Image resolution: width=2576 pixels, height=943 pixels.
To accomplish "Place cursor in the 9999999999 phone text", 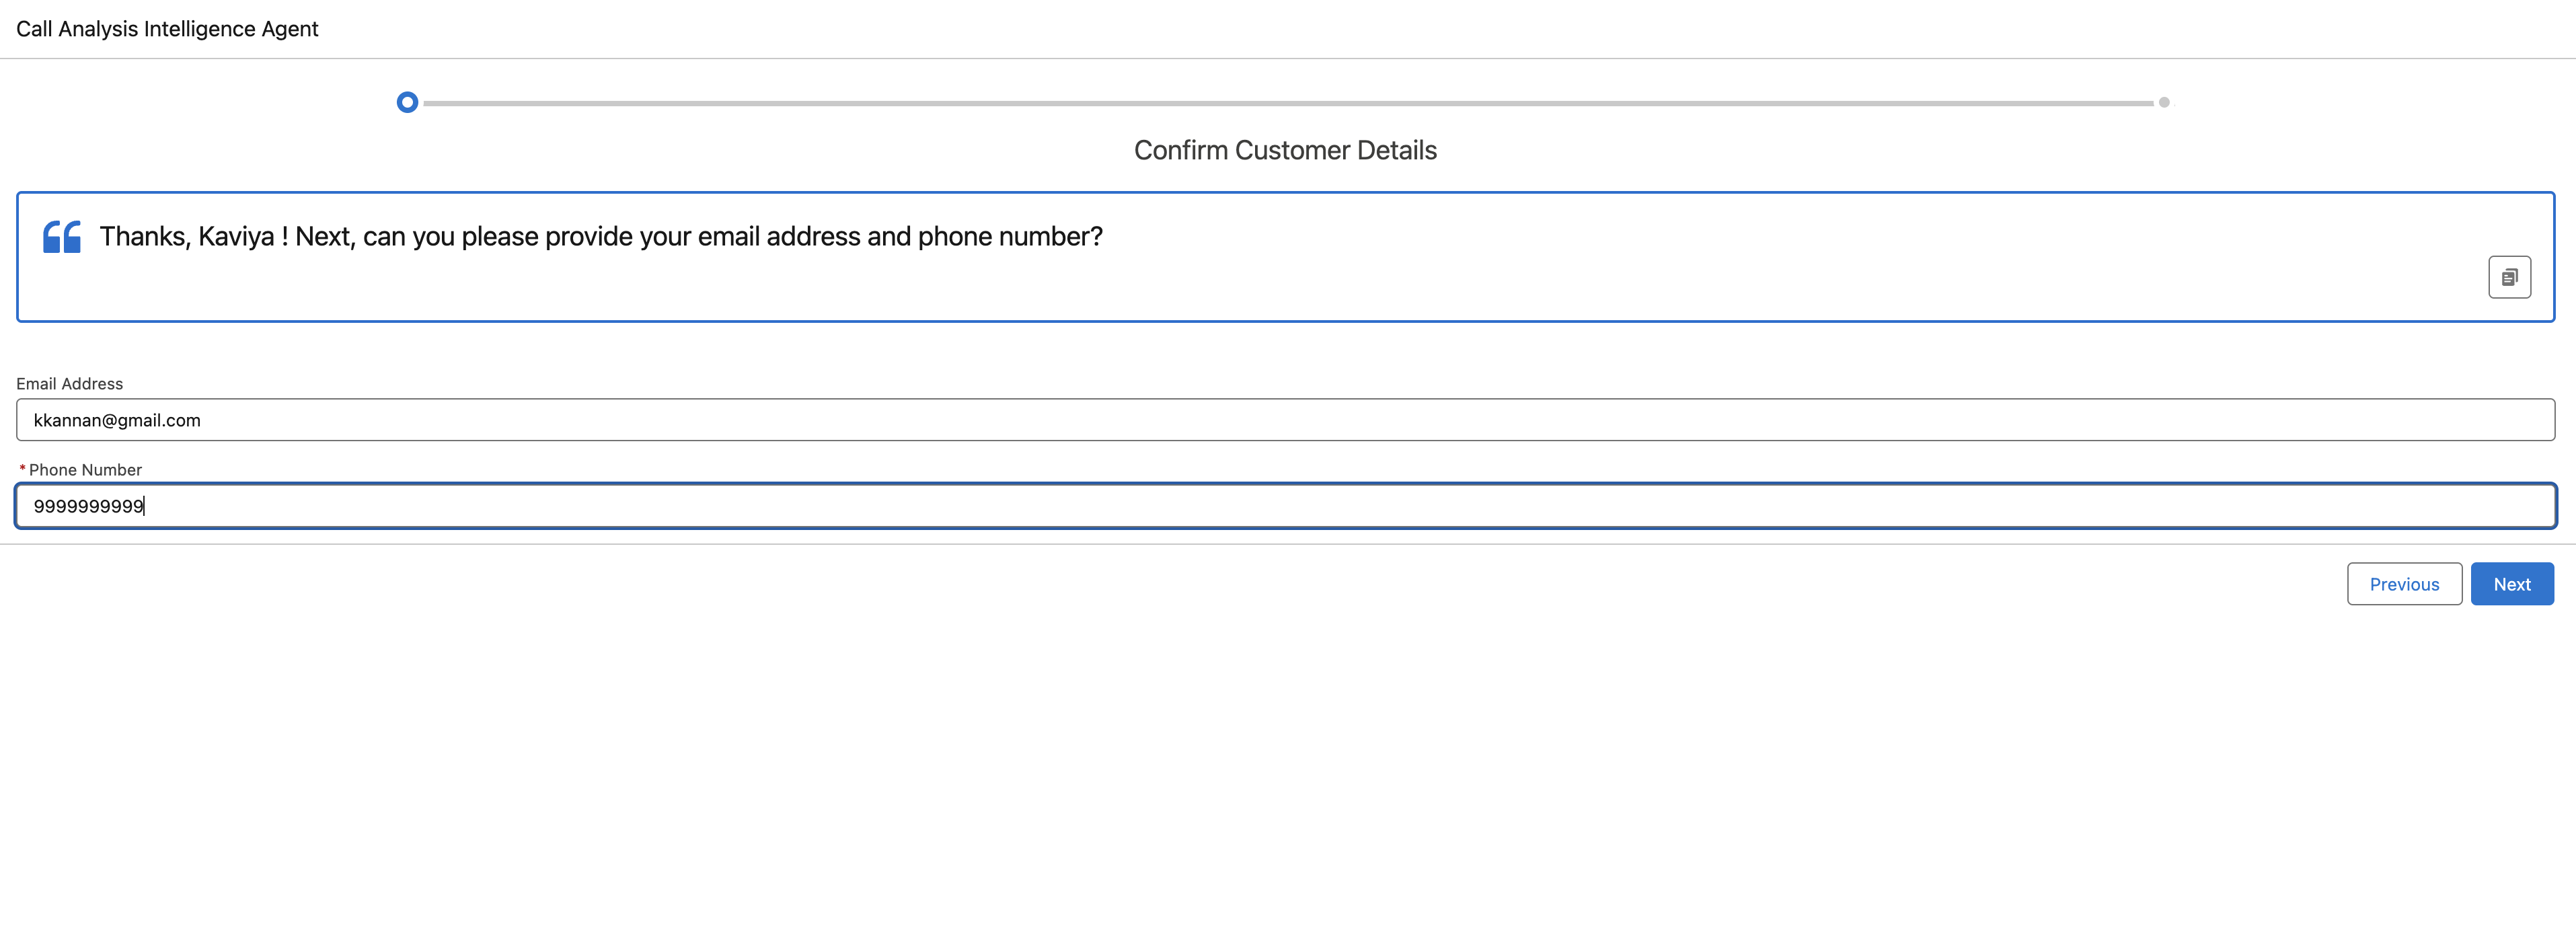I will 88,507.
